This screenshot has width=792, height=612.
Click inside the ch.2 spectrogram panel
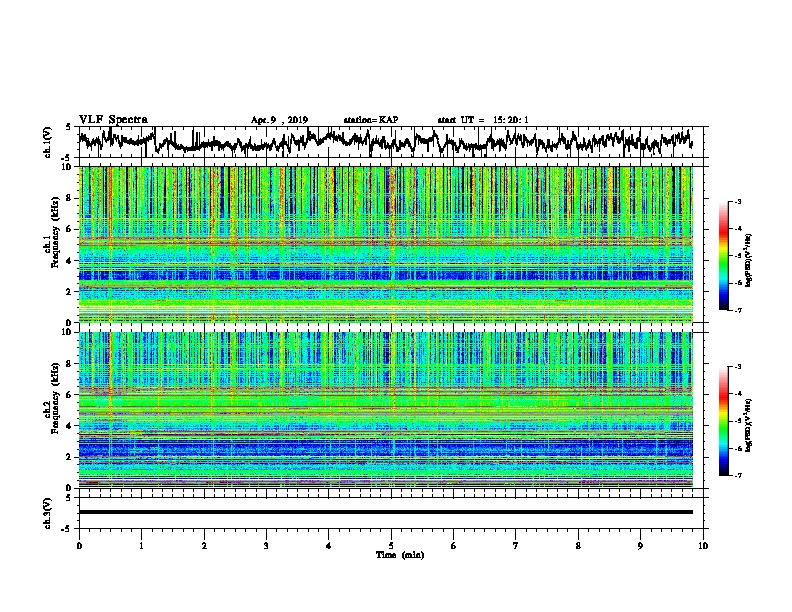tap(386, 410)
